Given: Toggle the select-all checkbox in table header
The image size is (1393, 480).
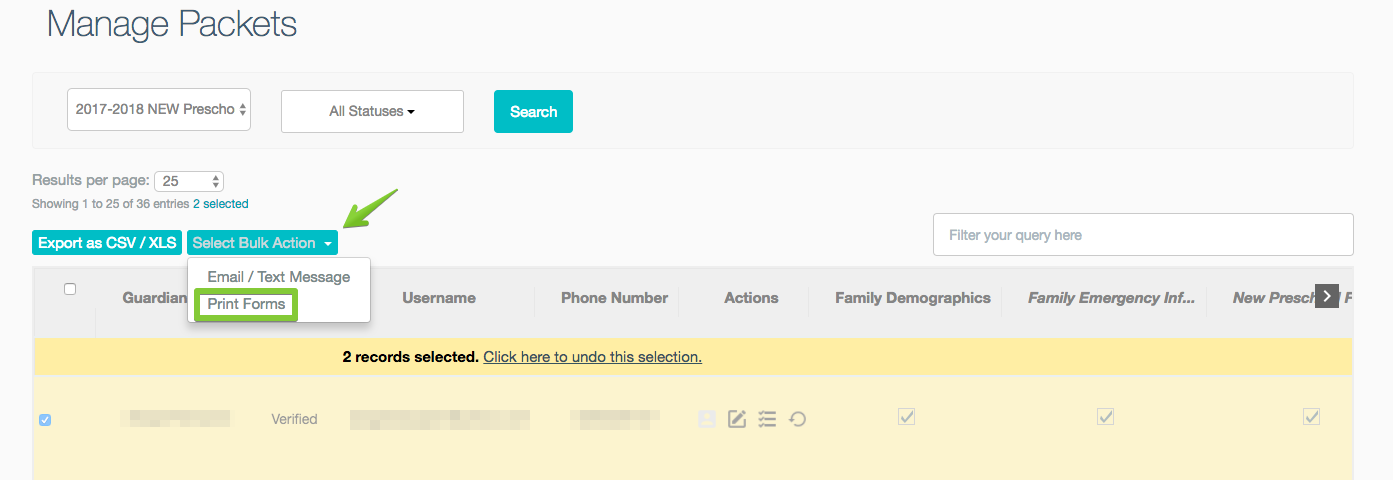Looking at the screenshot, I should tap(70, 289).
